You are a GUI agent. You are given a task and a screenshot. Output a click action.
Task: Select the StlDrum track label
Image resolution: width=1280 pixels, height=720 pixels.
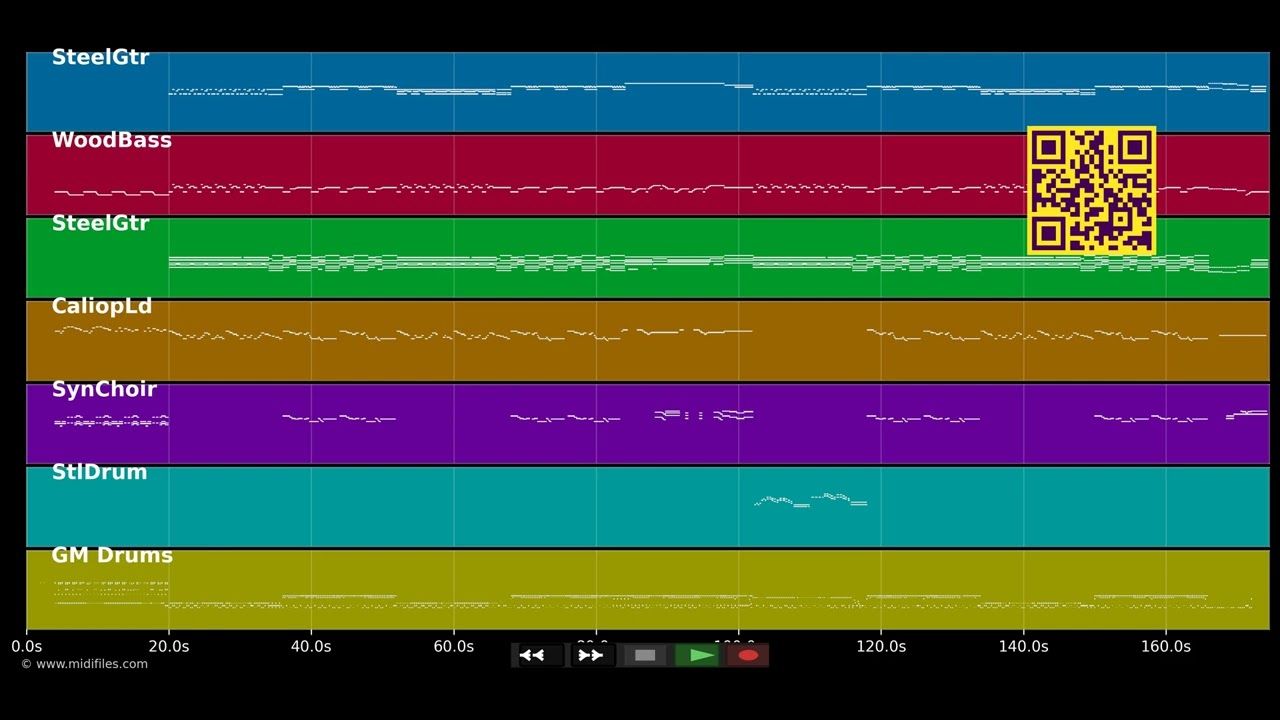click(x=99, y=473)
